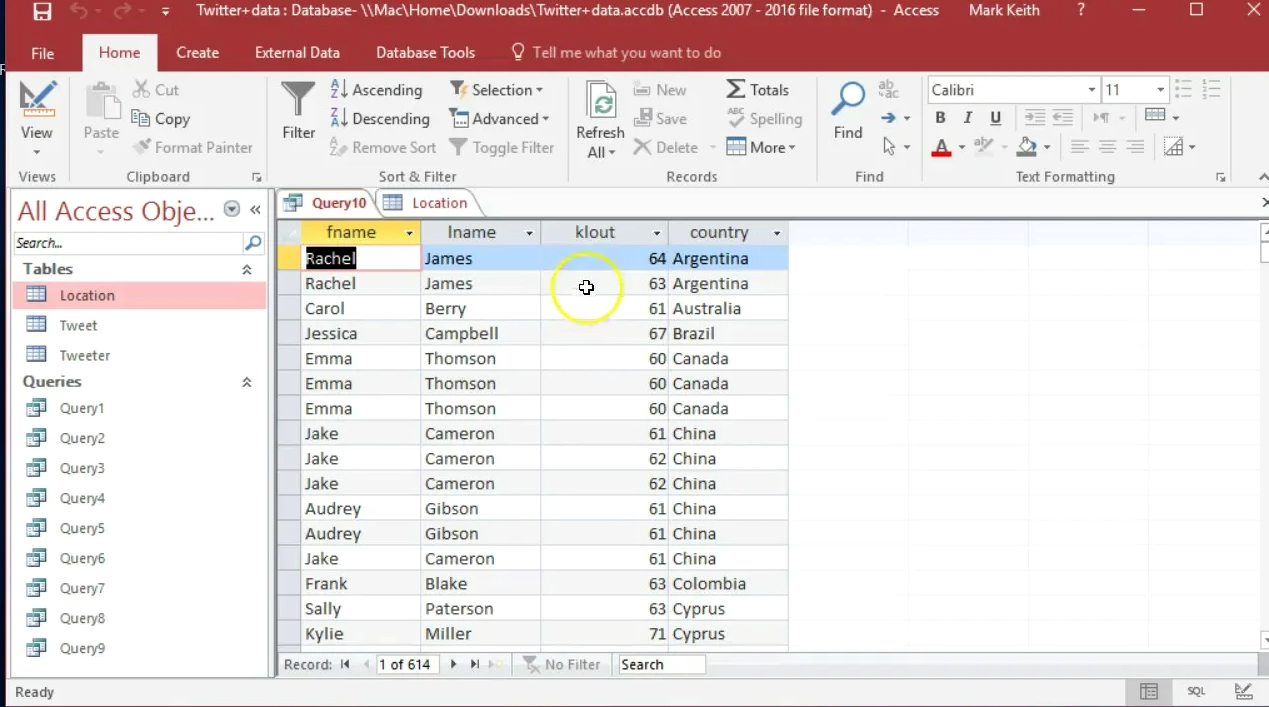
Task: Collapse the Queries group in navigation pane
Action: (247, 382)
